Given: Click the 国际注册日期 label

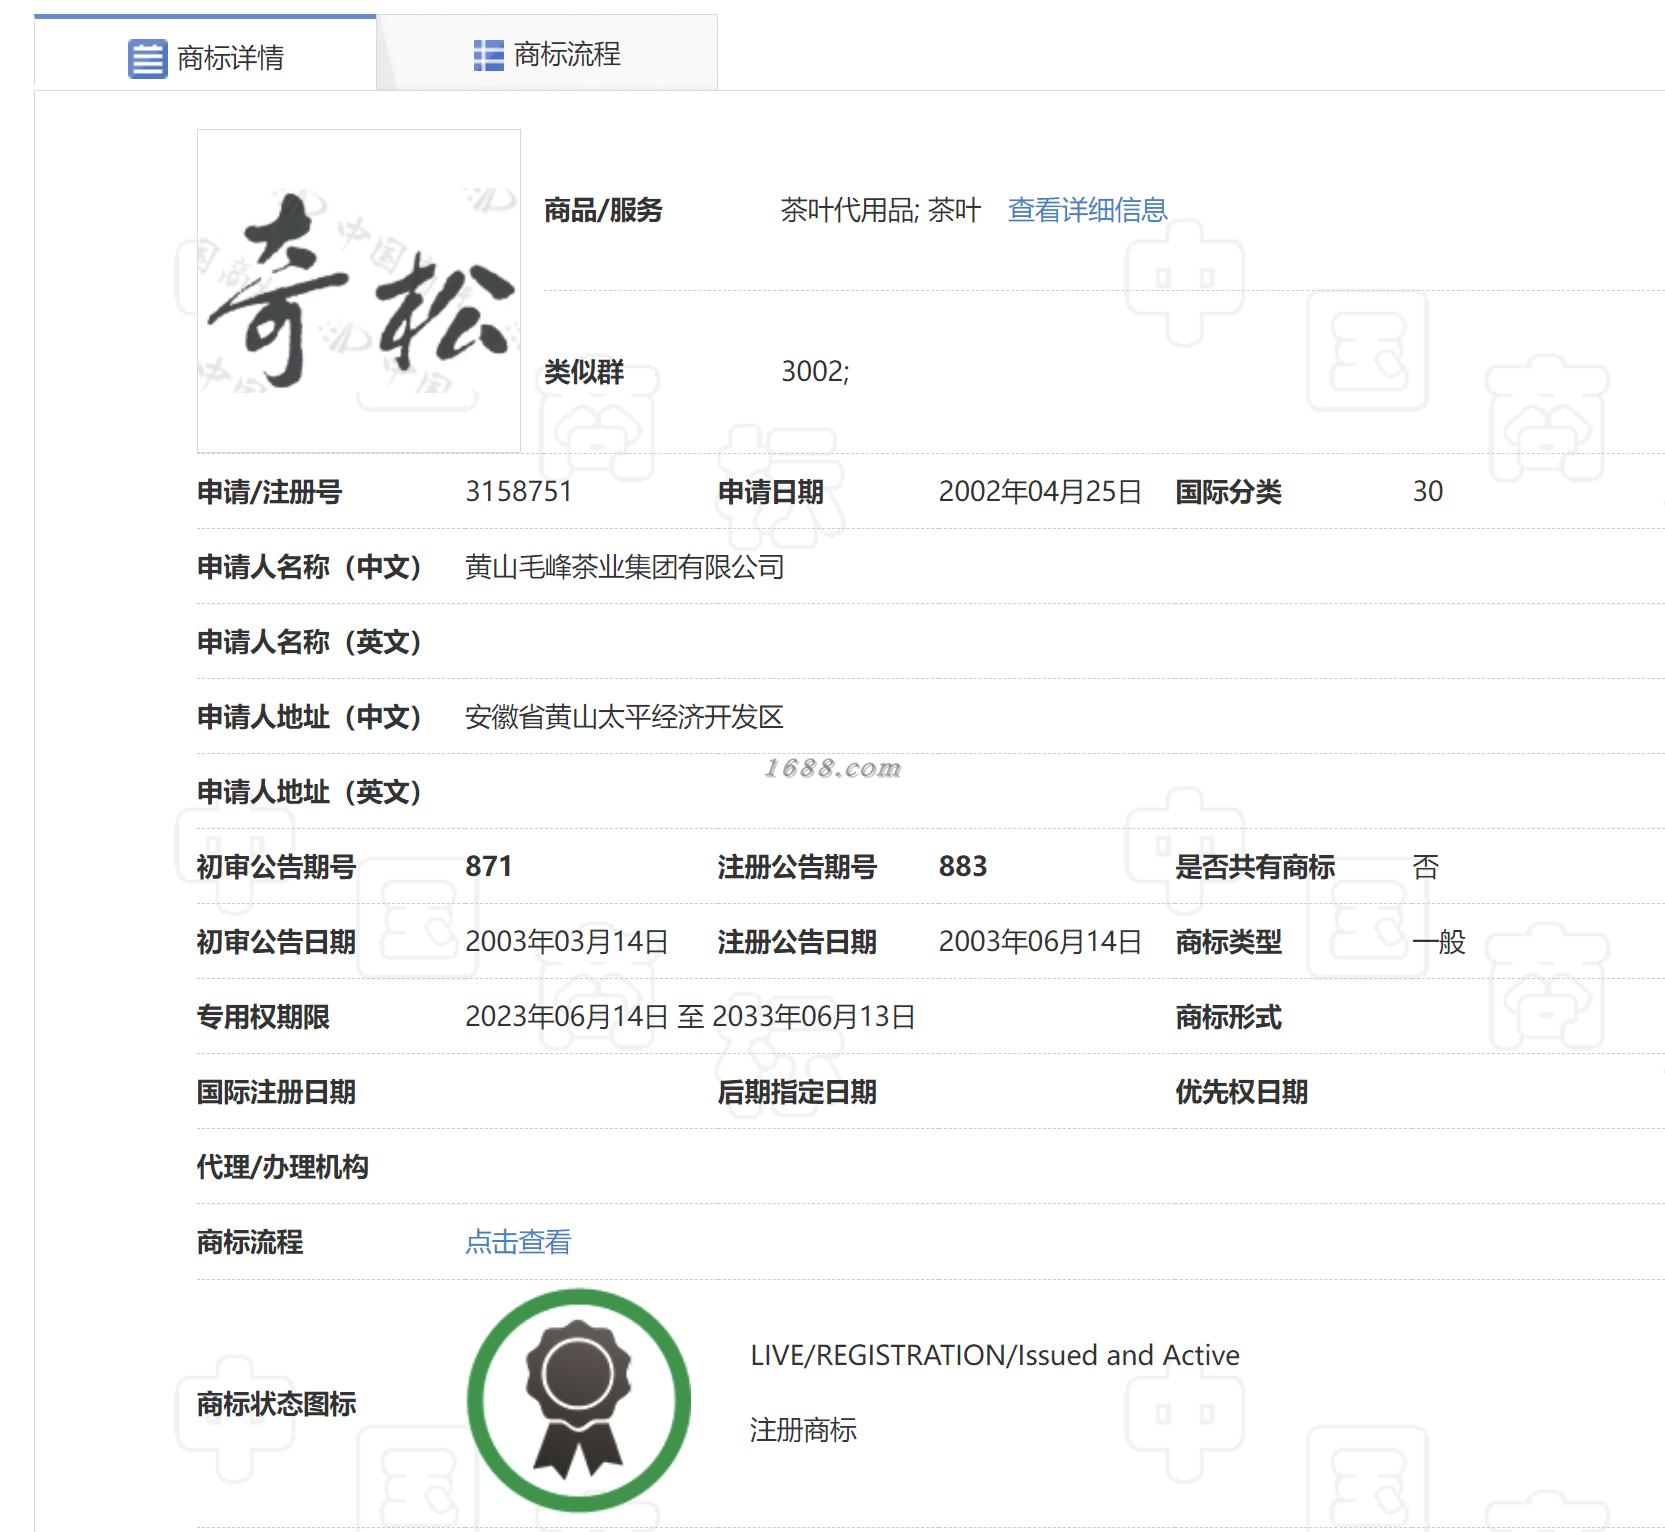Looking at the screenshot, I should click(276, 1092).
